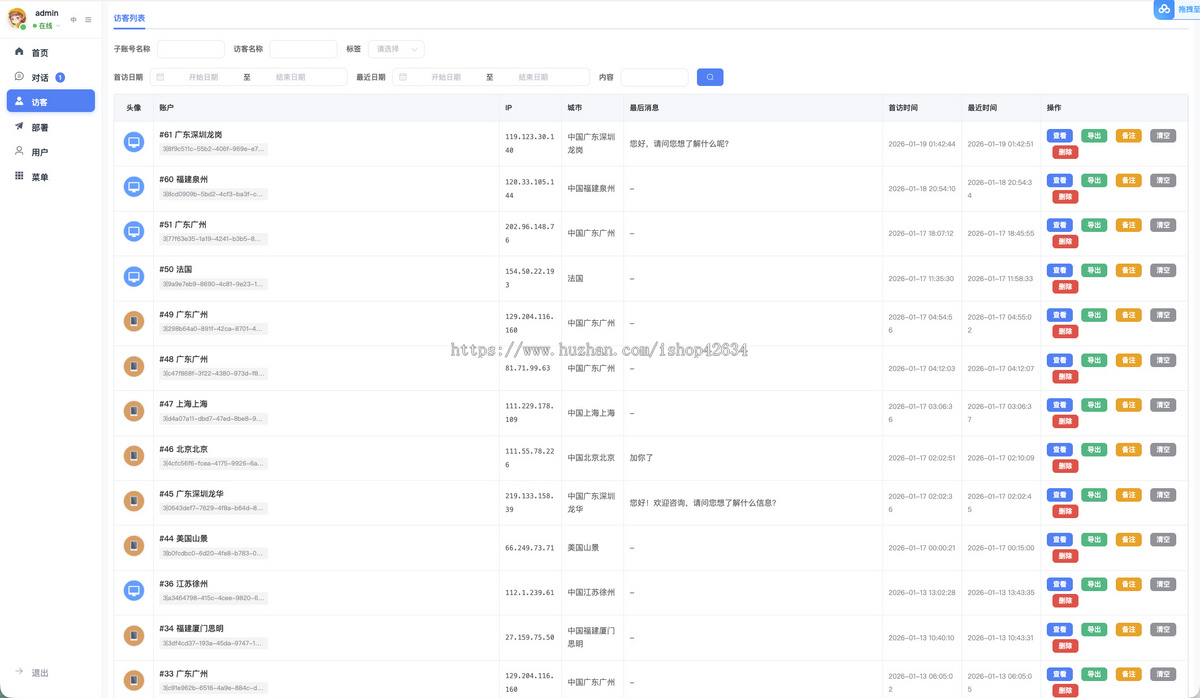This screenshot has width=1200, height=698.
Task: Click 查看 for visitor #36
Action: 1060,584
